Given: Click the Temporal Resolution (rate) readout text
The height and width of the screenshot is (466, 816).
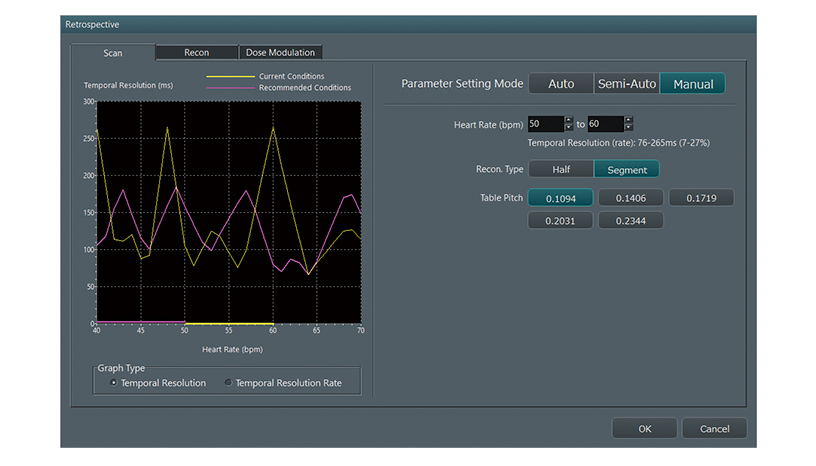Looking at the screenshot, I should tap(618, 143).
